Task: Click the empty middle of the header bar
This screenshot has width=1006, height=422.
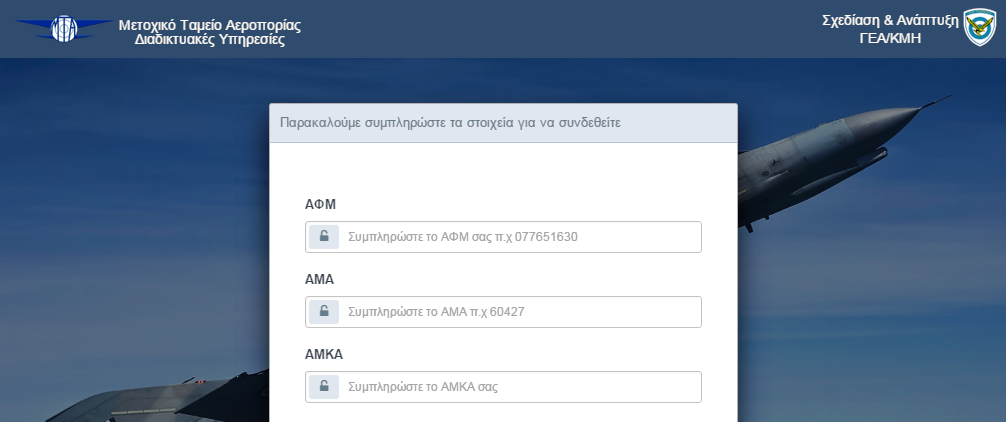Action: [x=560, y=28]
